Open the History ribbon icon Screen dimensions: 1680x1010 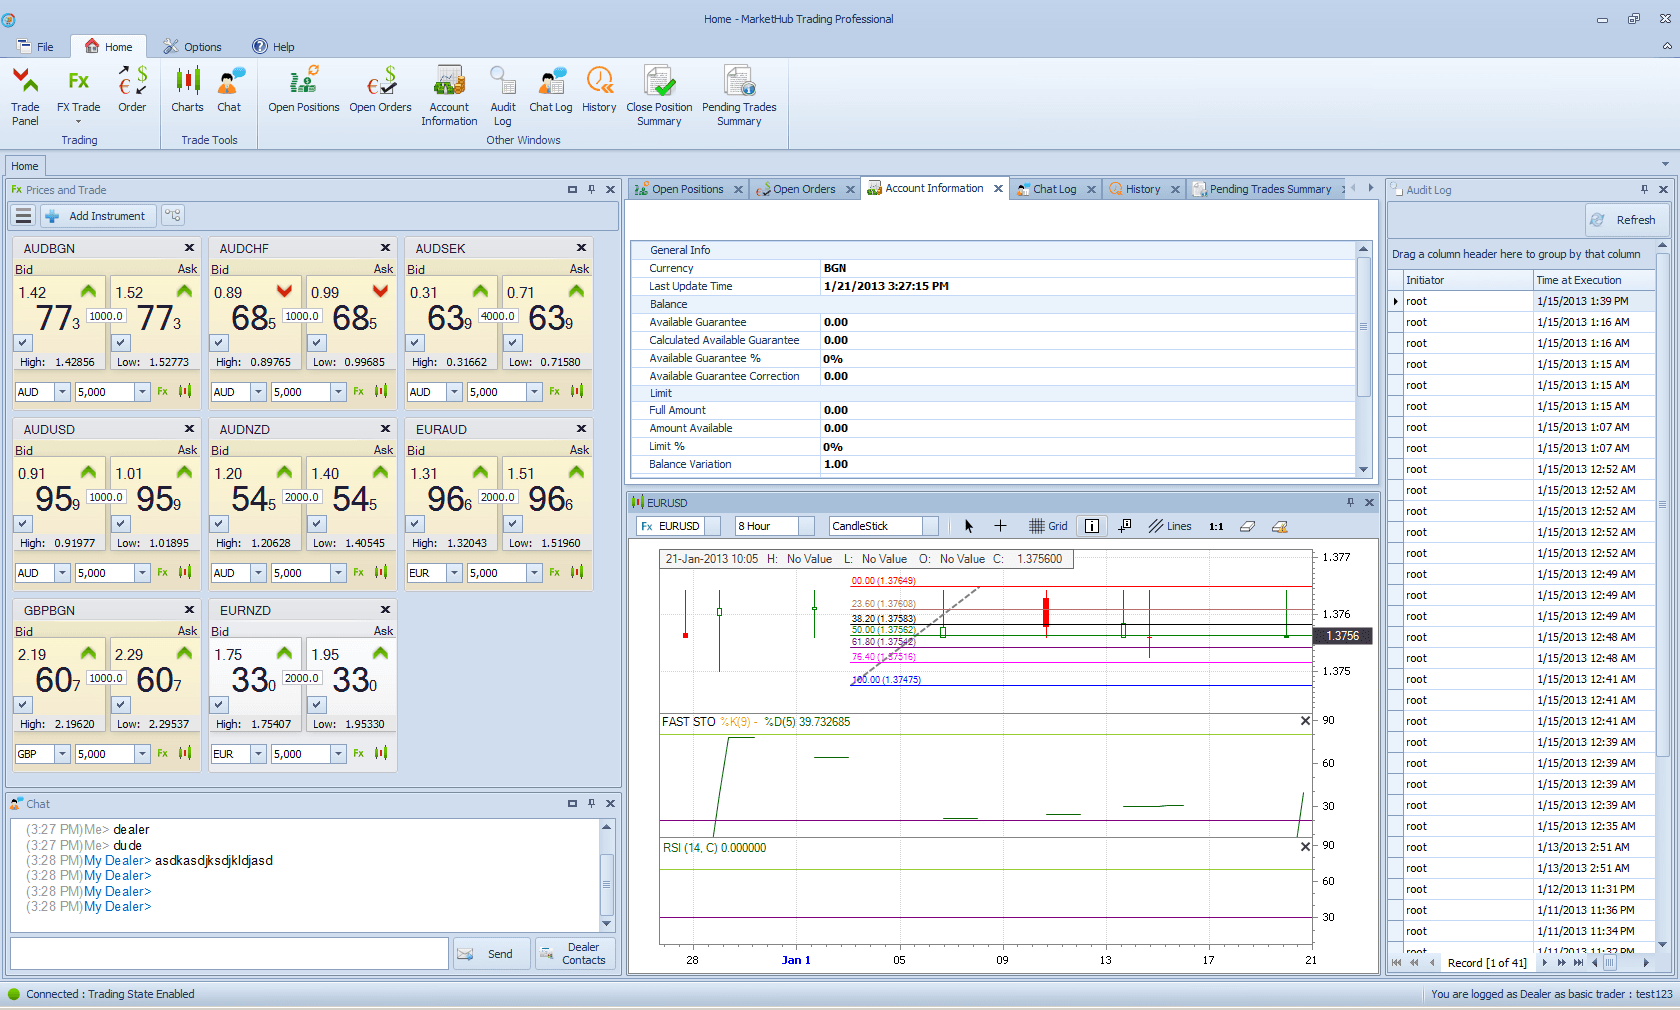599,90
